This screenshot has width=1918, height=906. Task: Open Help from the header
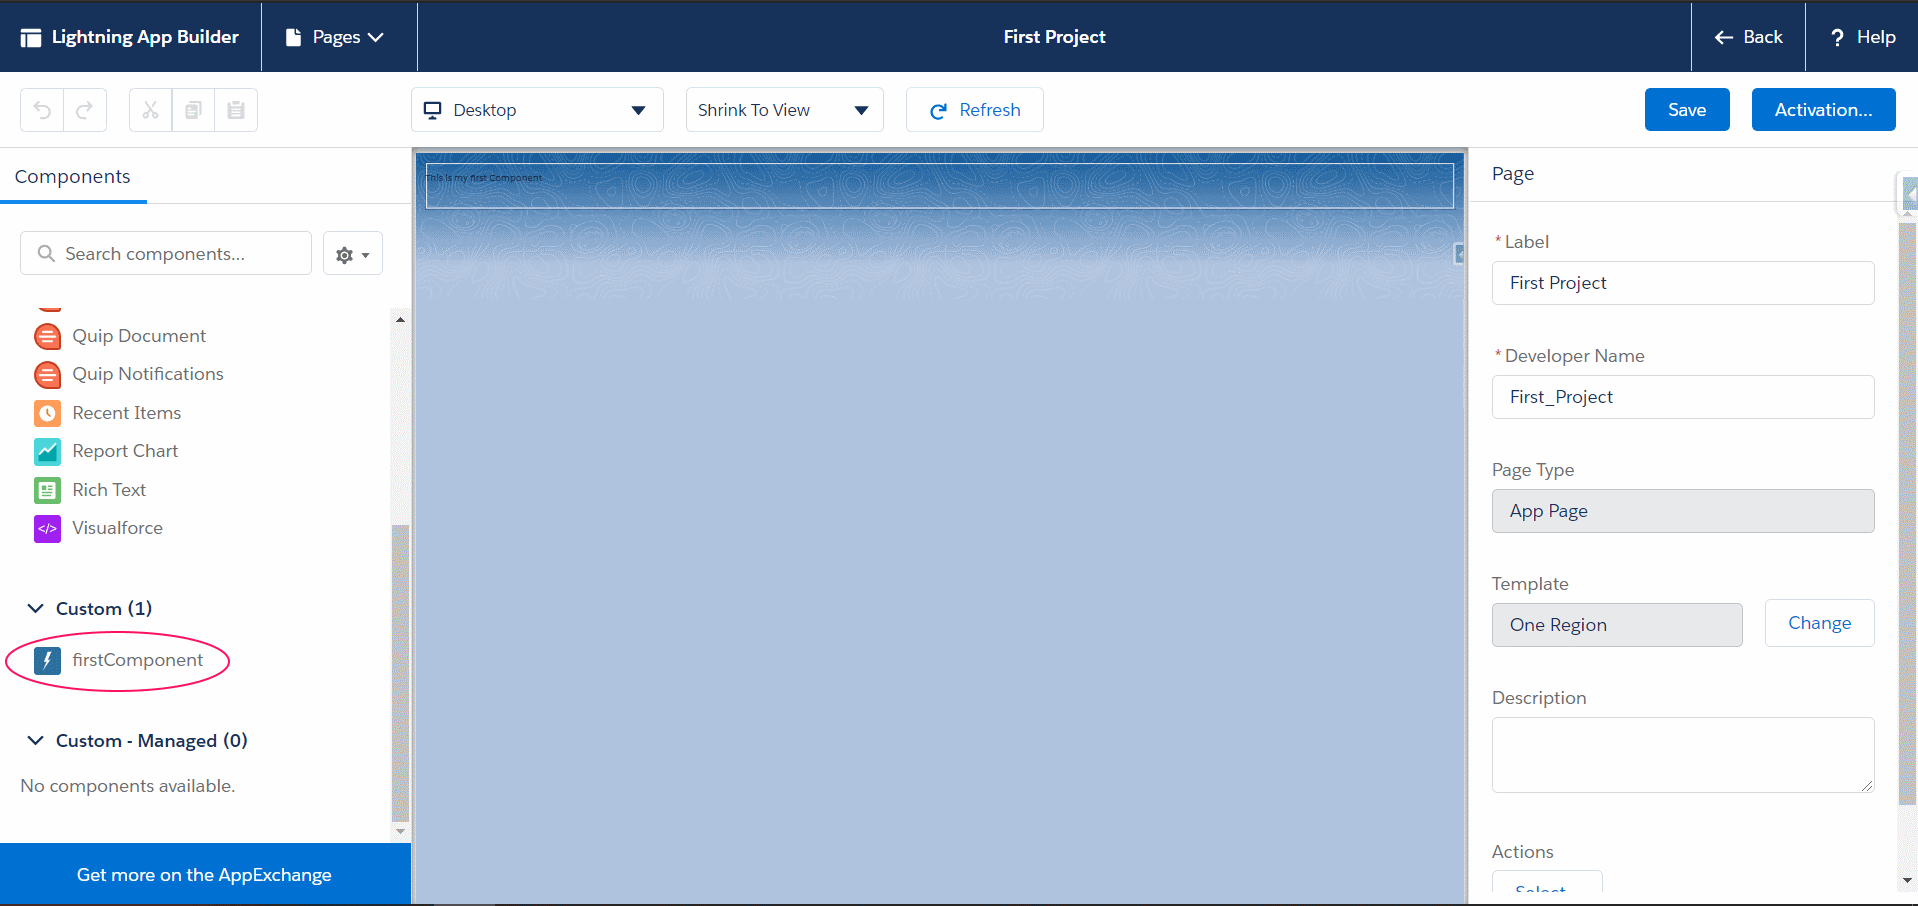coord(1862,37)
